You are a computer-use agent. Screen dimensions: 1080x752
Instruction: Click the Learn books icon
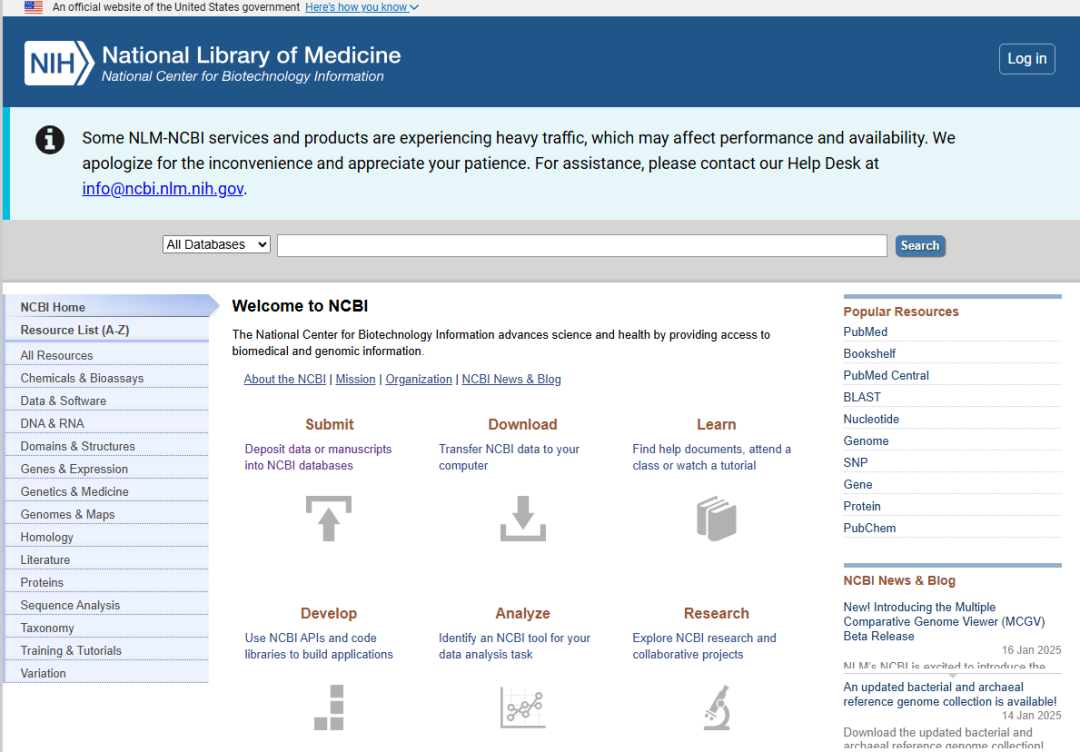(x=716, y=518)
